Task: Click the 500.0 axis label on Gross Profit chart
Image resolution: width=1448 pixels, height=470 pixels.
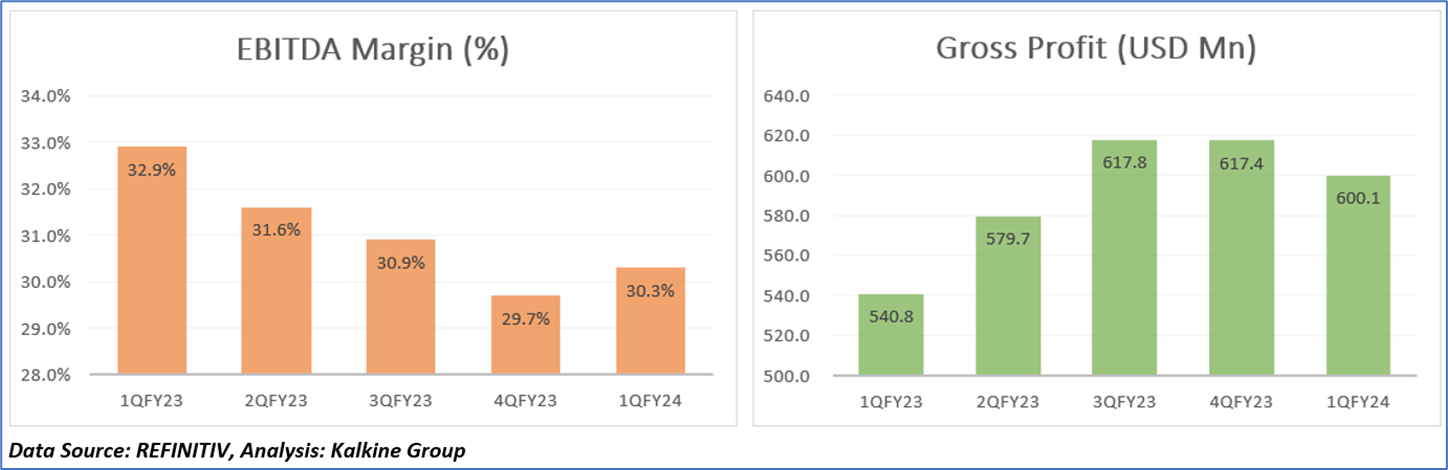Action: [x=787, y=376]
